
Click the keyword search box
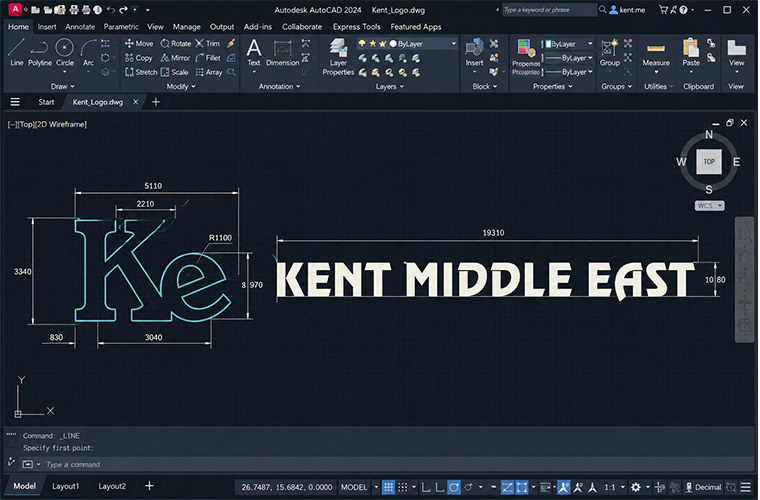click(x=549, y=10)
